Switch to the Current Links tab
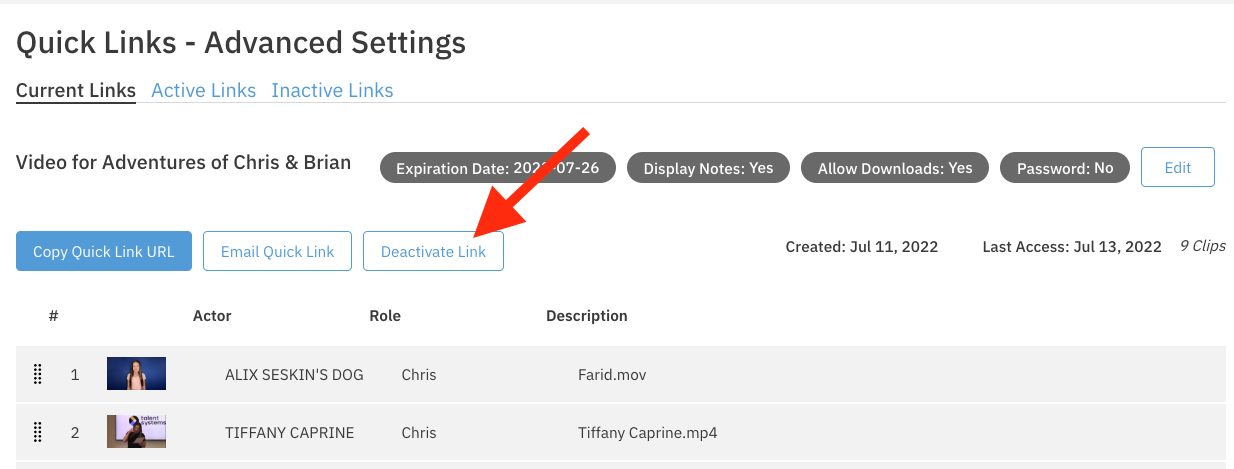Image resolution: width=1234 pixels, height=469 pixels. click(x=76, y=91)
